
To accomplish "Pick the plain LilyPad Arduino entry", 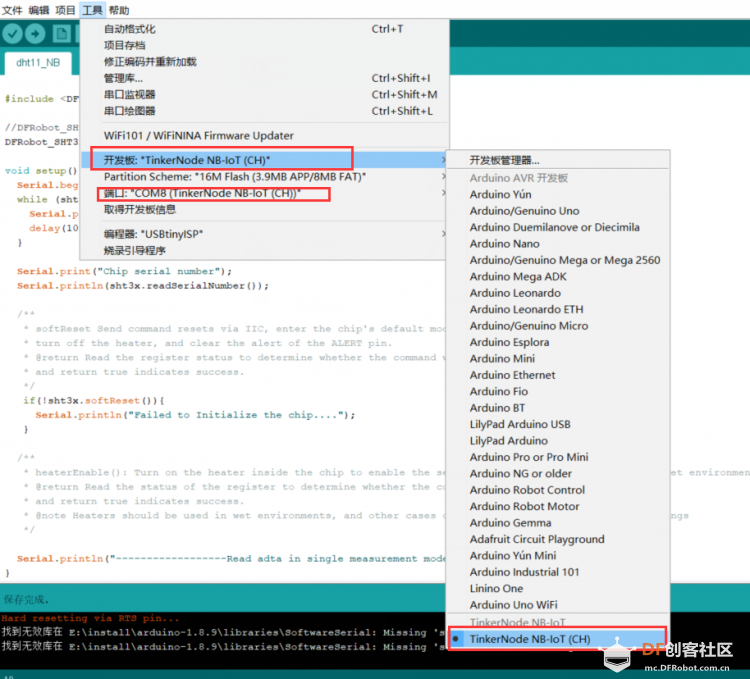I will (x=558, y=441).
